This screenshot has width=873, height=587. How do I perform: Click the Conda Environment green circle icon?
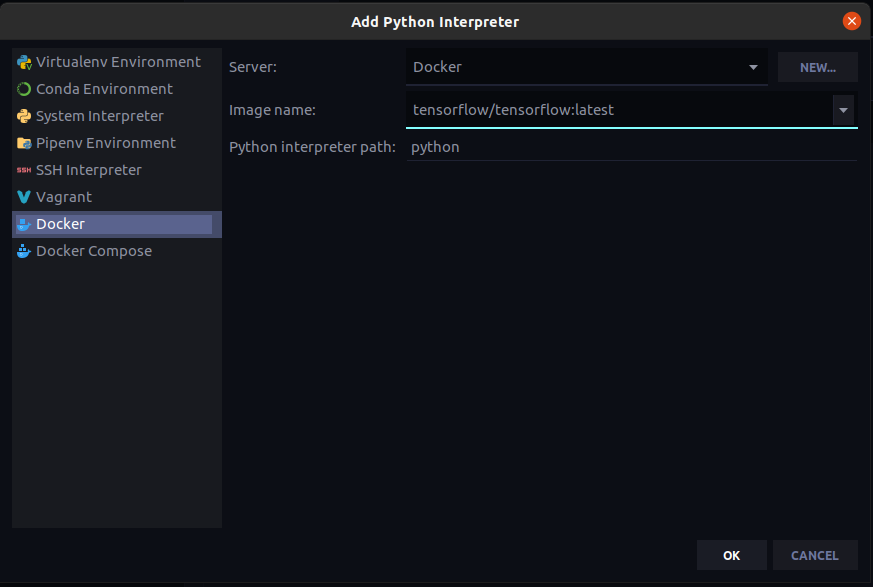(24, 89)
